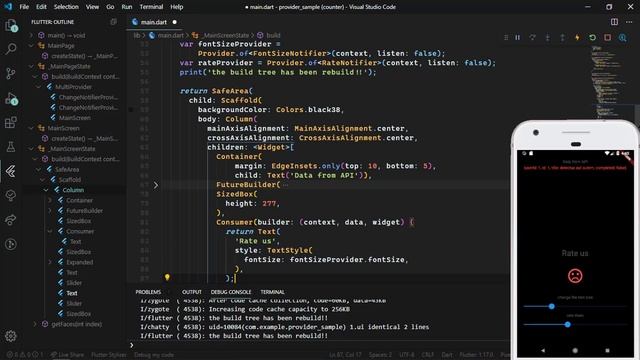This screenshot has width=640, height=360.
Task: Switch to the Output panel tab
Action: click(x=191, y=292)
